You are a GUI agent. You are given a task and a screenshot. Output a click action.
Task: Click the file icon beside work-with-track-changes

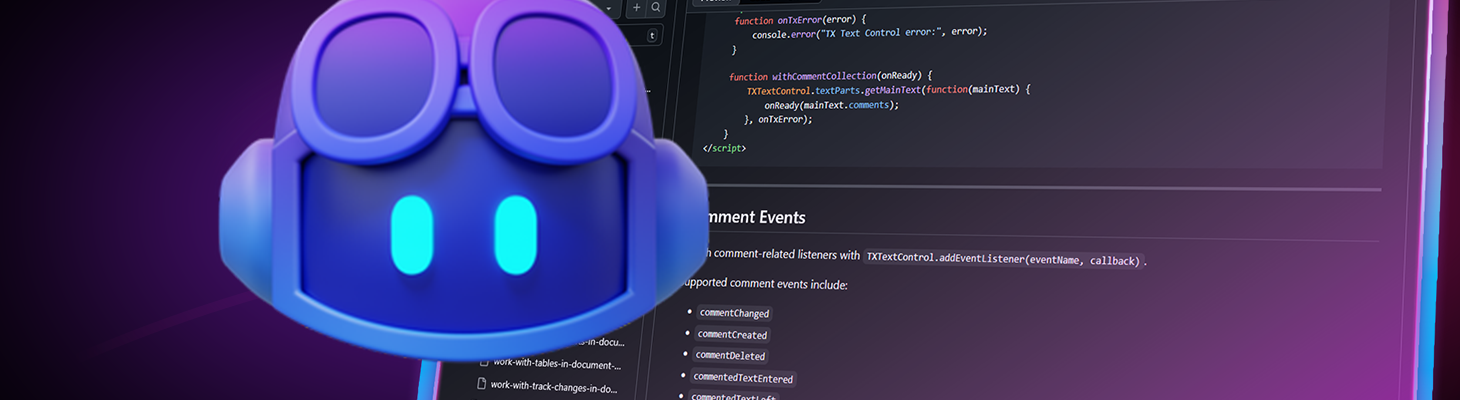(480, 384)
